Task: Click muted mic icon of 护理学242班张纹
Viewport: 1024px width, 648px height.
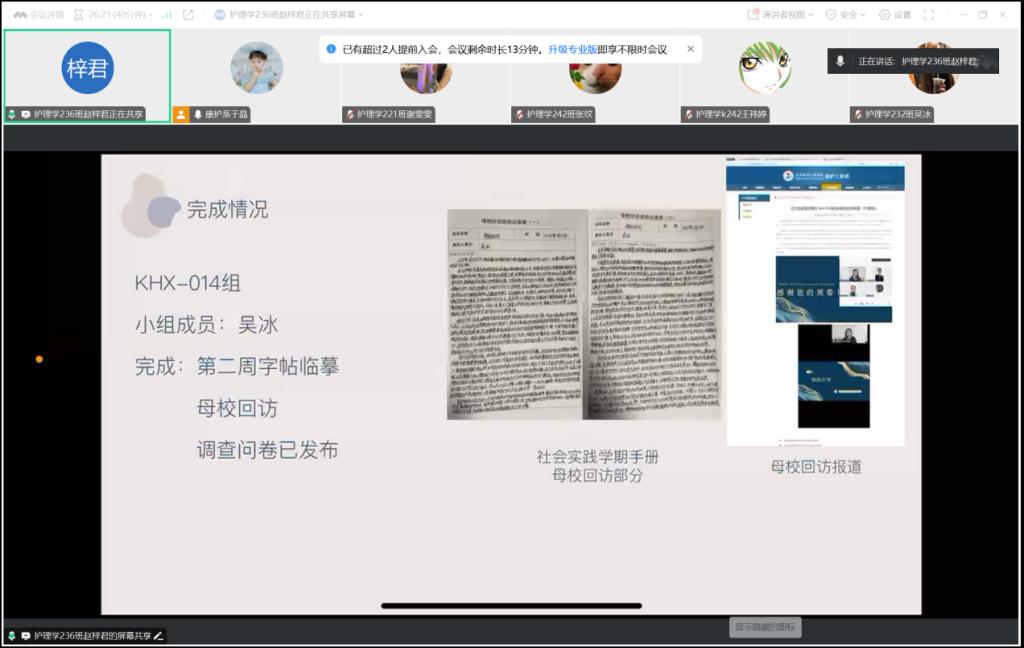Action: [520, 115]
